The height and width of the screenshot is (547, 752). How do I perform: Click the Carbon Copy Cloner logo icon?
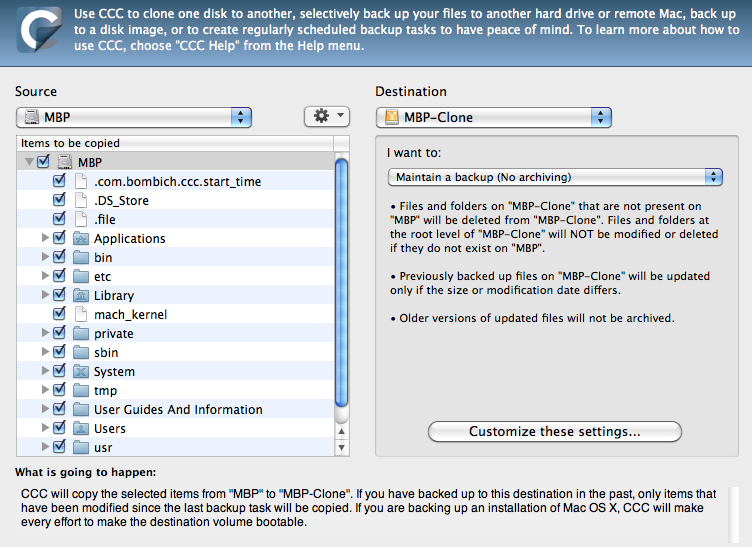pos(39,30)
